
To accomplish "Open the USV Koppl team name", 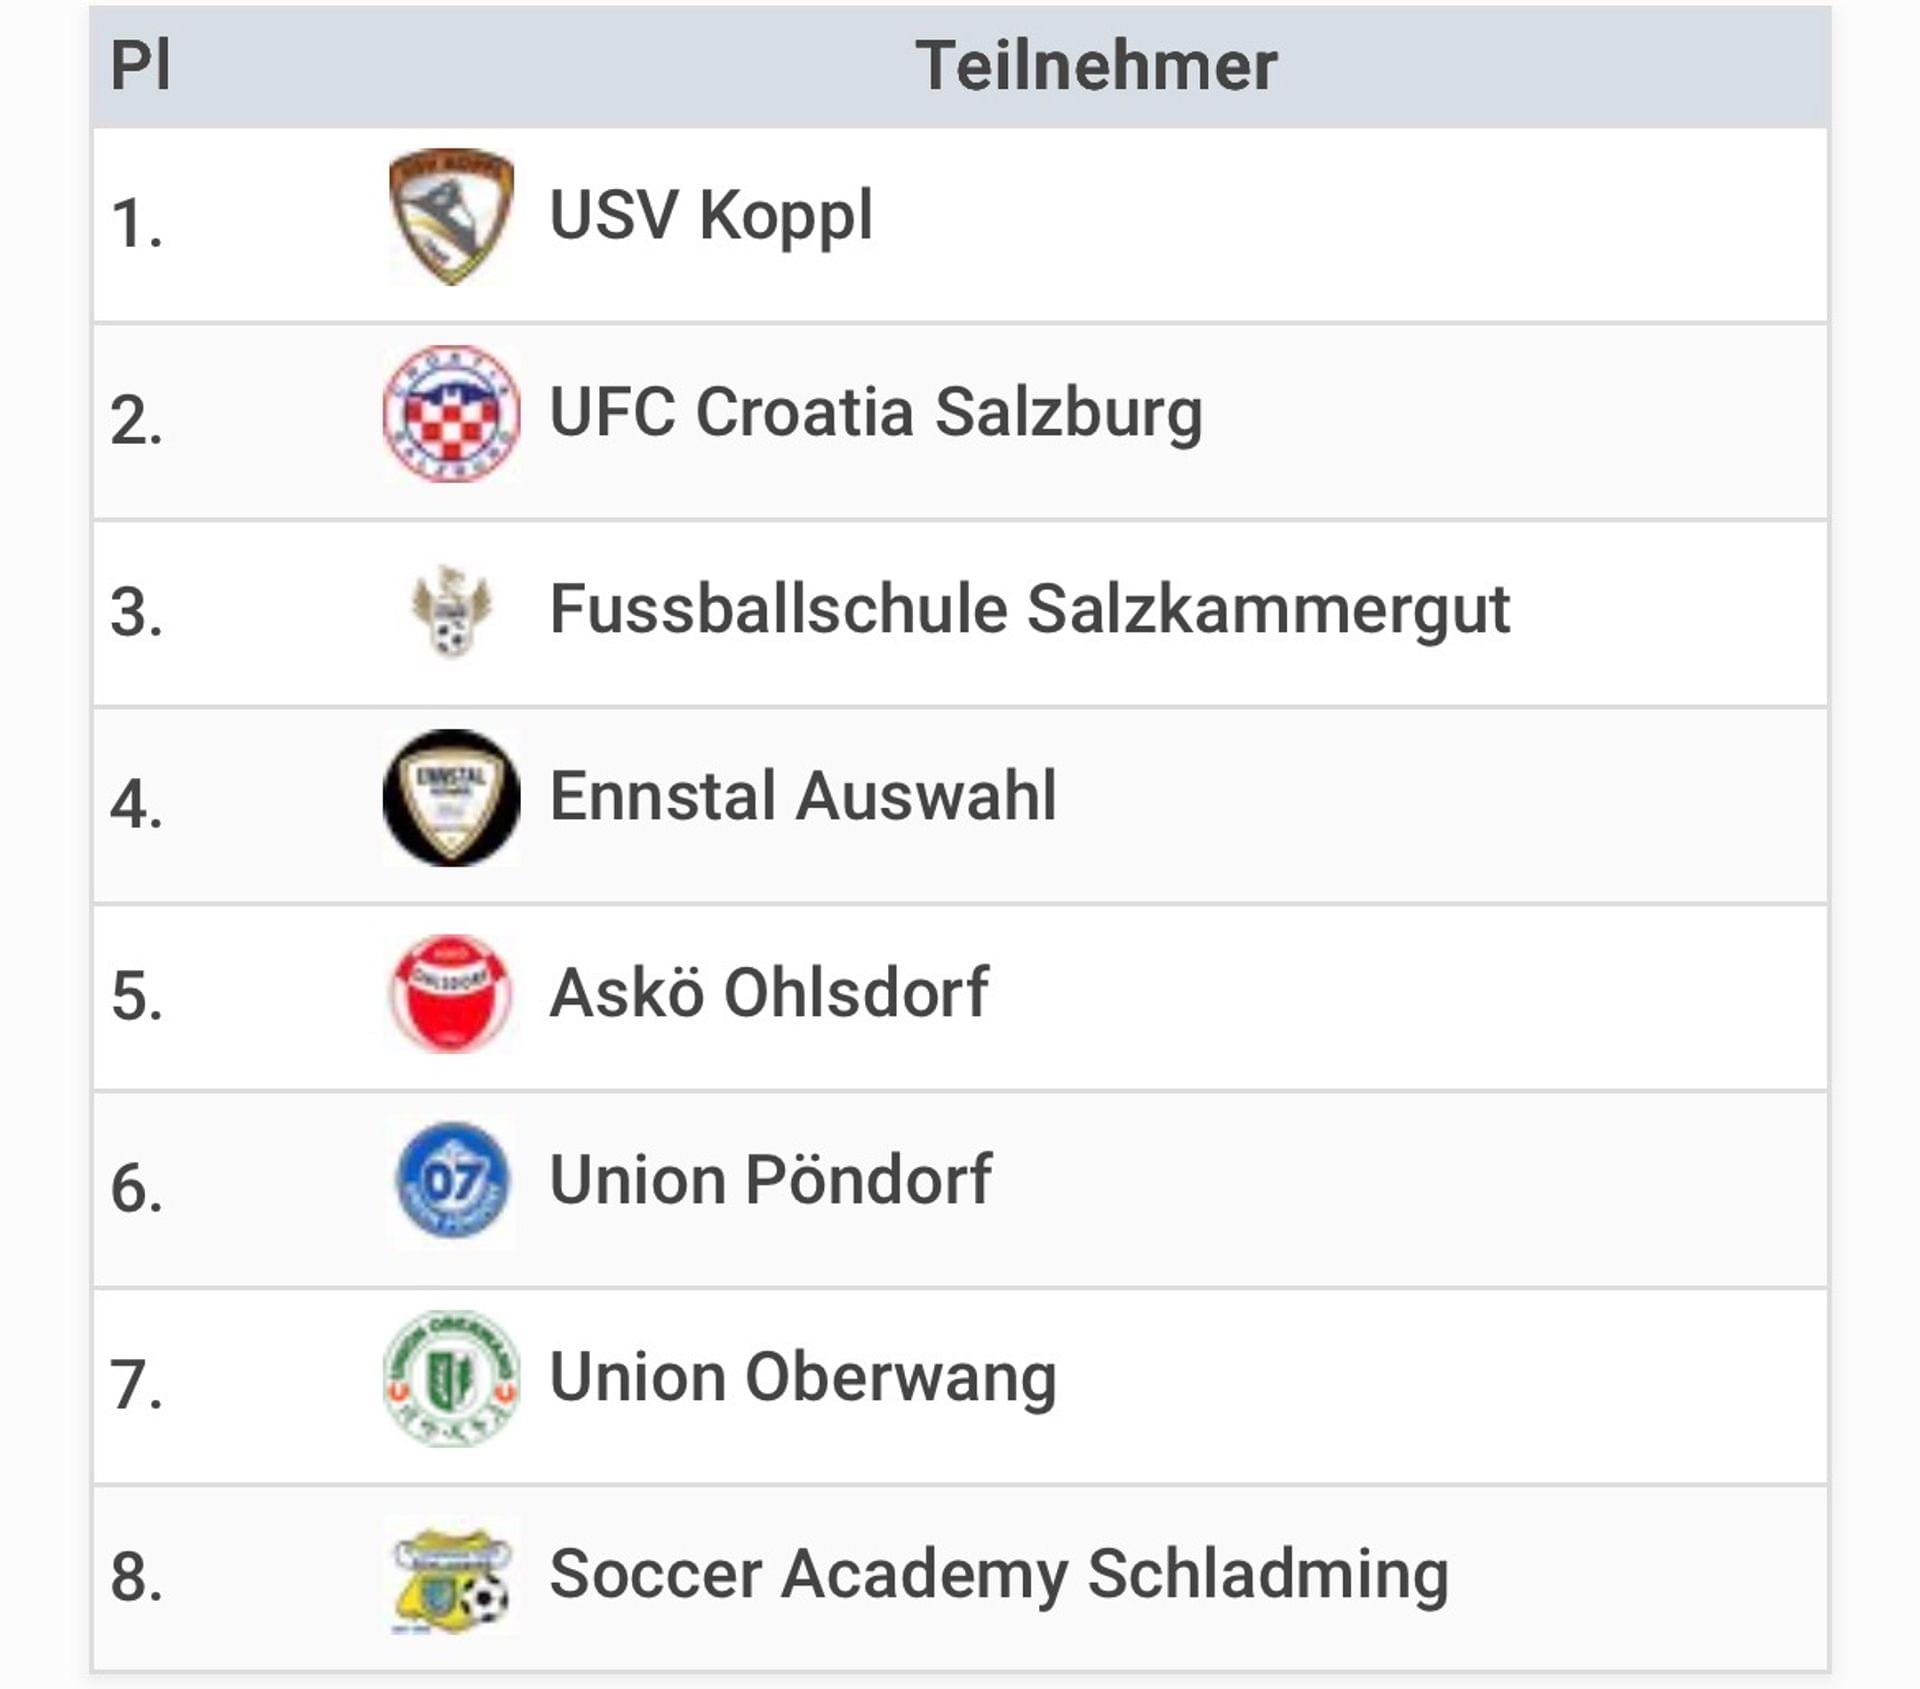I will (711, 216).
